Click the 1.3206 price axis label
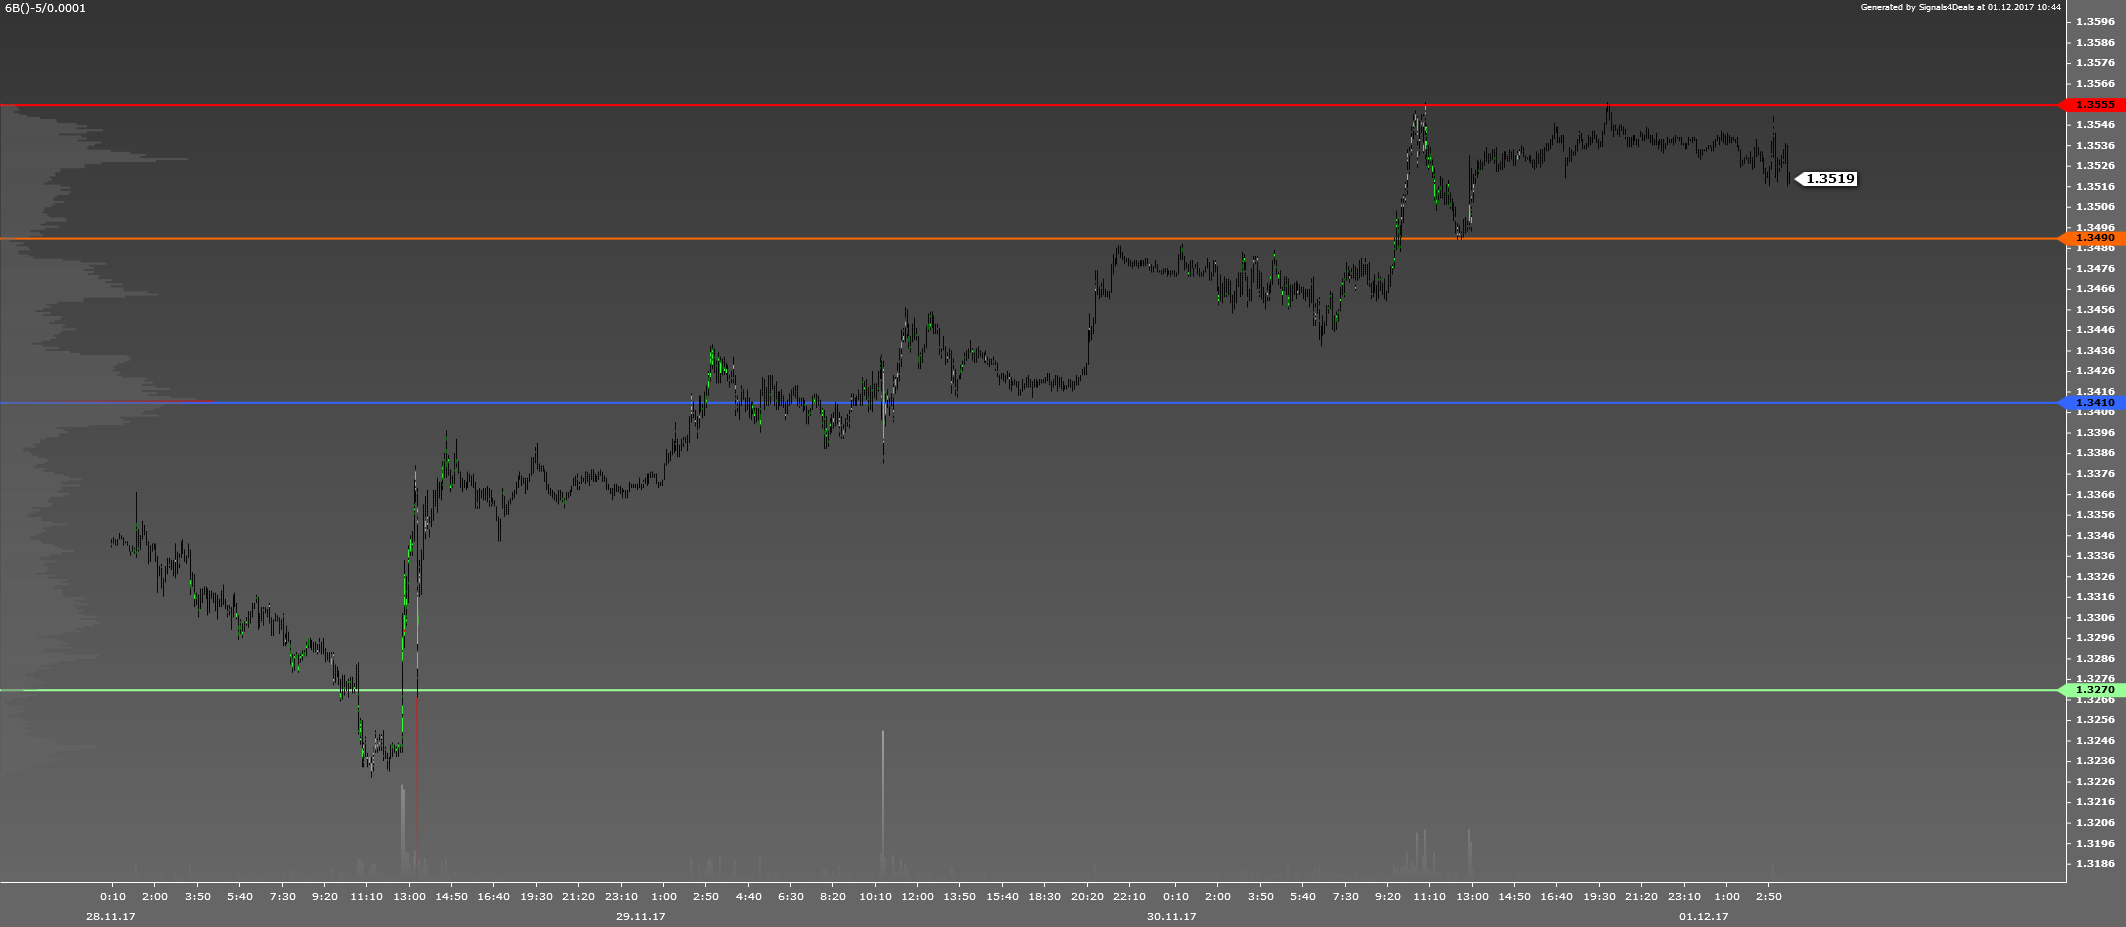 click(x=2095, y=822)
